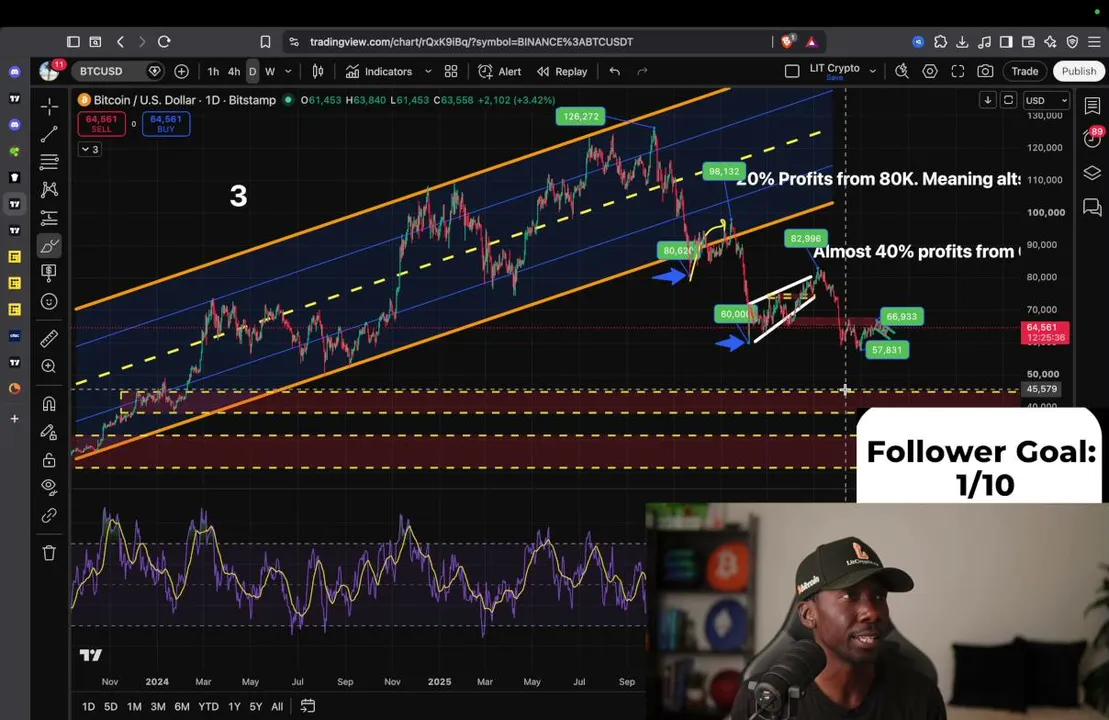Open the browser extensions puzzle icon
This screenshot has width=1109, height=720.
(x=940, y=42)
